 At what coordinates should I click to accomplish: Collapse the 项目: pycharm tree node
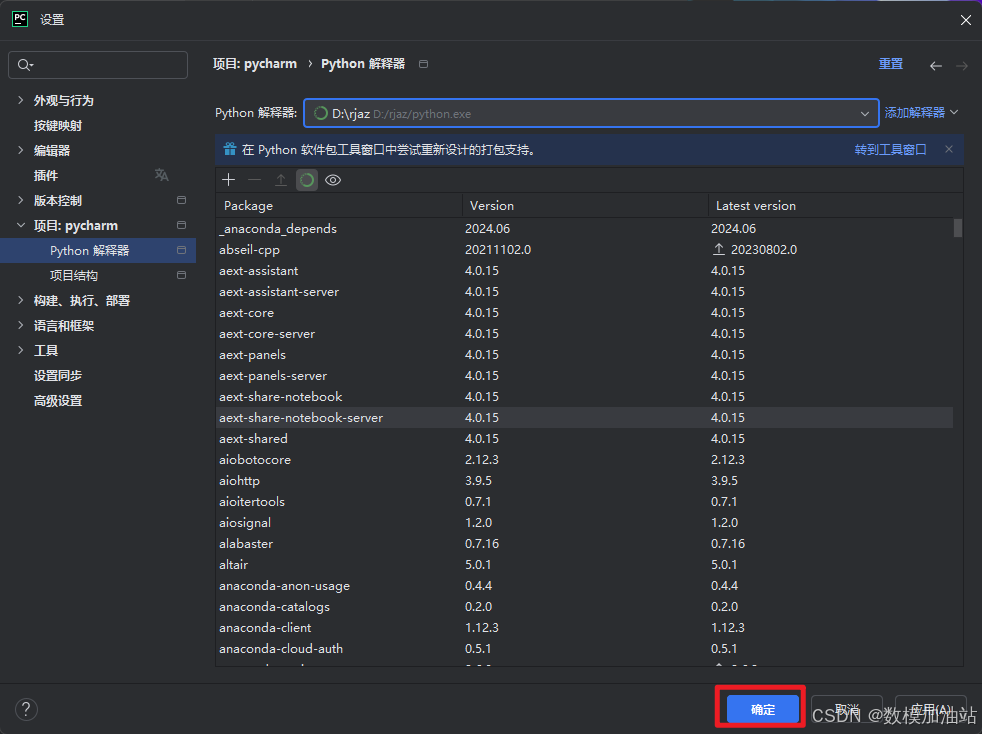[21, 225]
